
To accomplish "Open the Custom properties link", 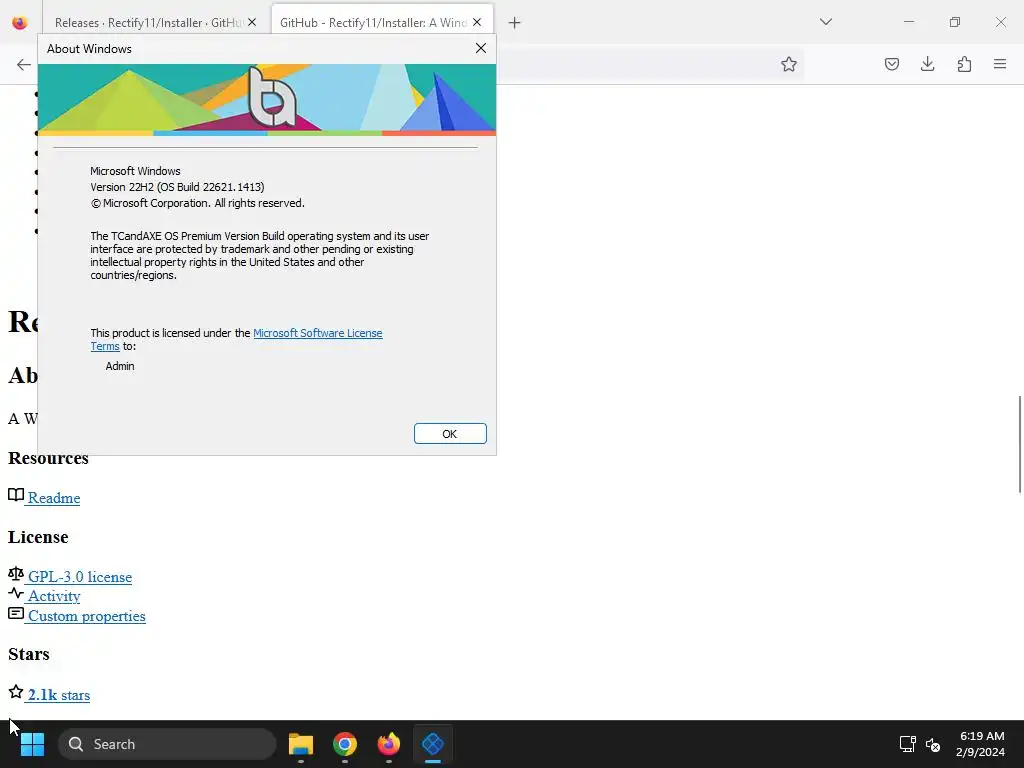I will (x=86, y=616).
